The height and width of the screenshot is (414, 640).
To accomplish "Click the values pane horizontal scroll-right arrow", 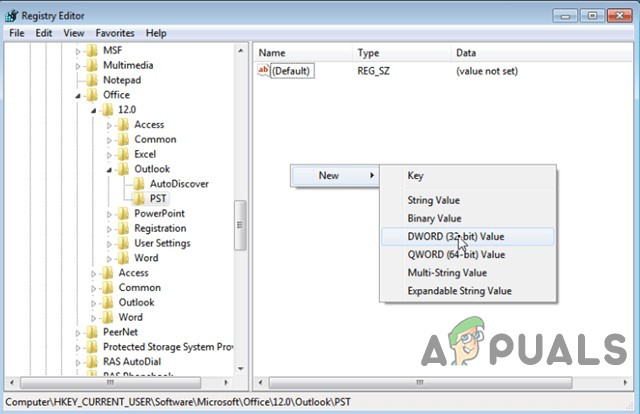I will pyautogui.click(x=625, y=383).
